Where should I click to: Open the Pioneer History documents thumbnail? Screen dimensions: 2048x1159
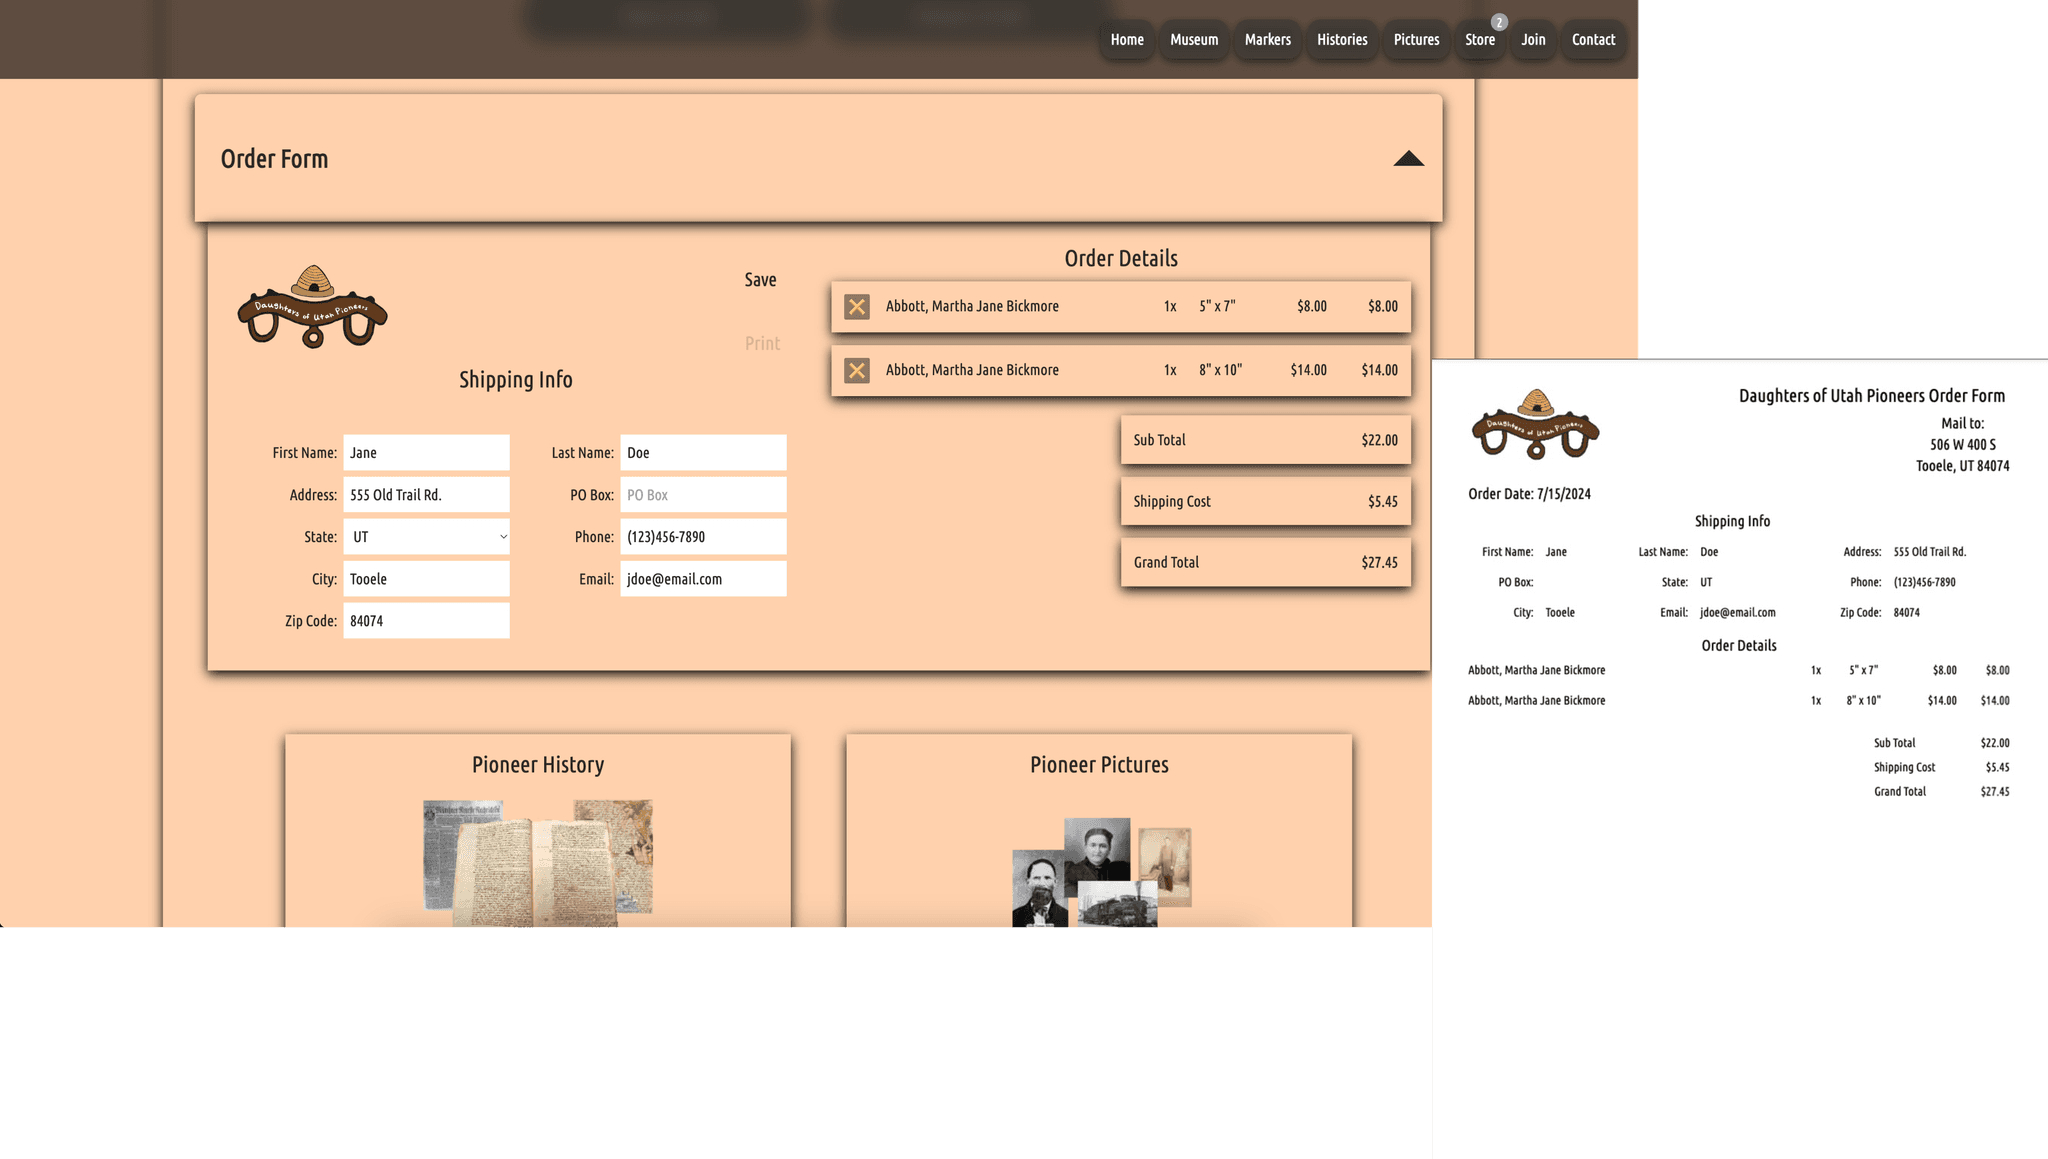[538, 860]
